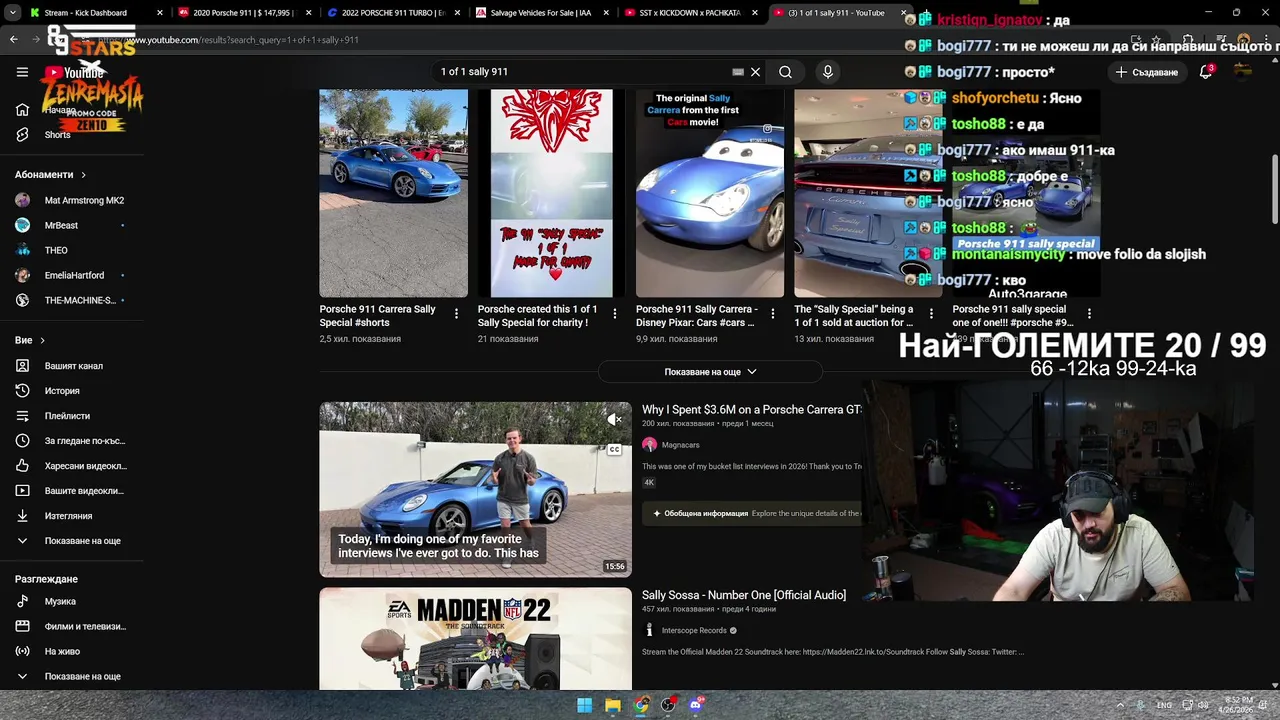The width and height of the screenshot is (1280, 720).
Task: Switch to Salvage Vehicles For Sale tab
Action: pos(540,13)
